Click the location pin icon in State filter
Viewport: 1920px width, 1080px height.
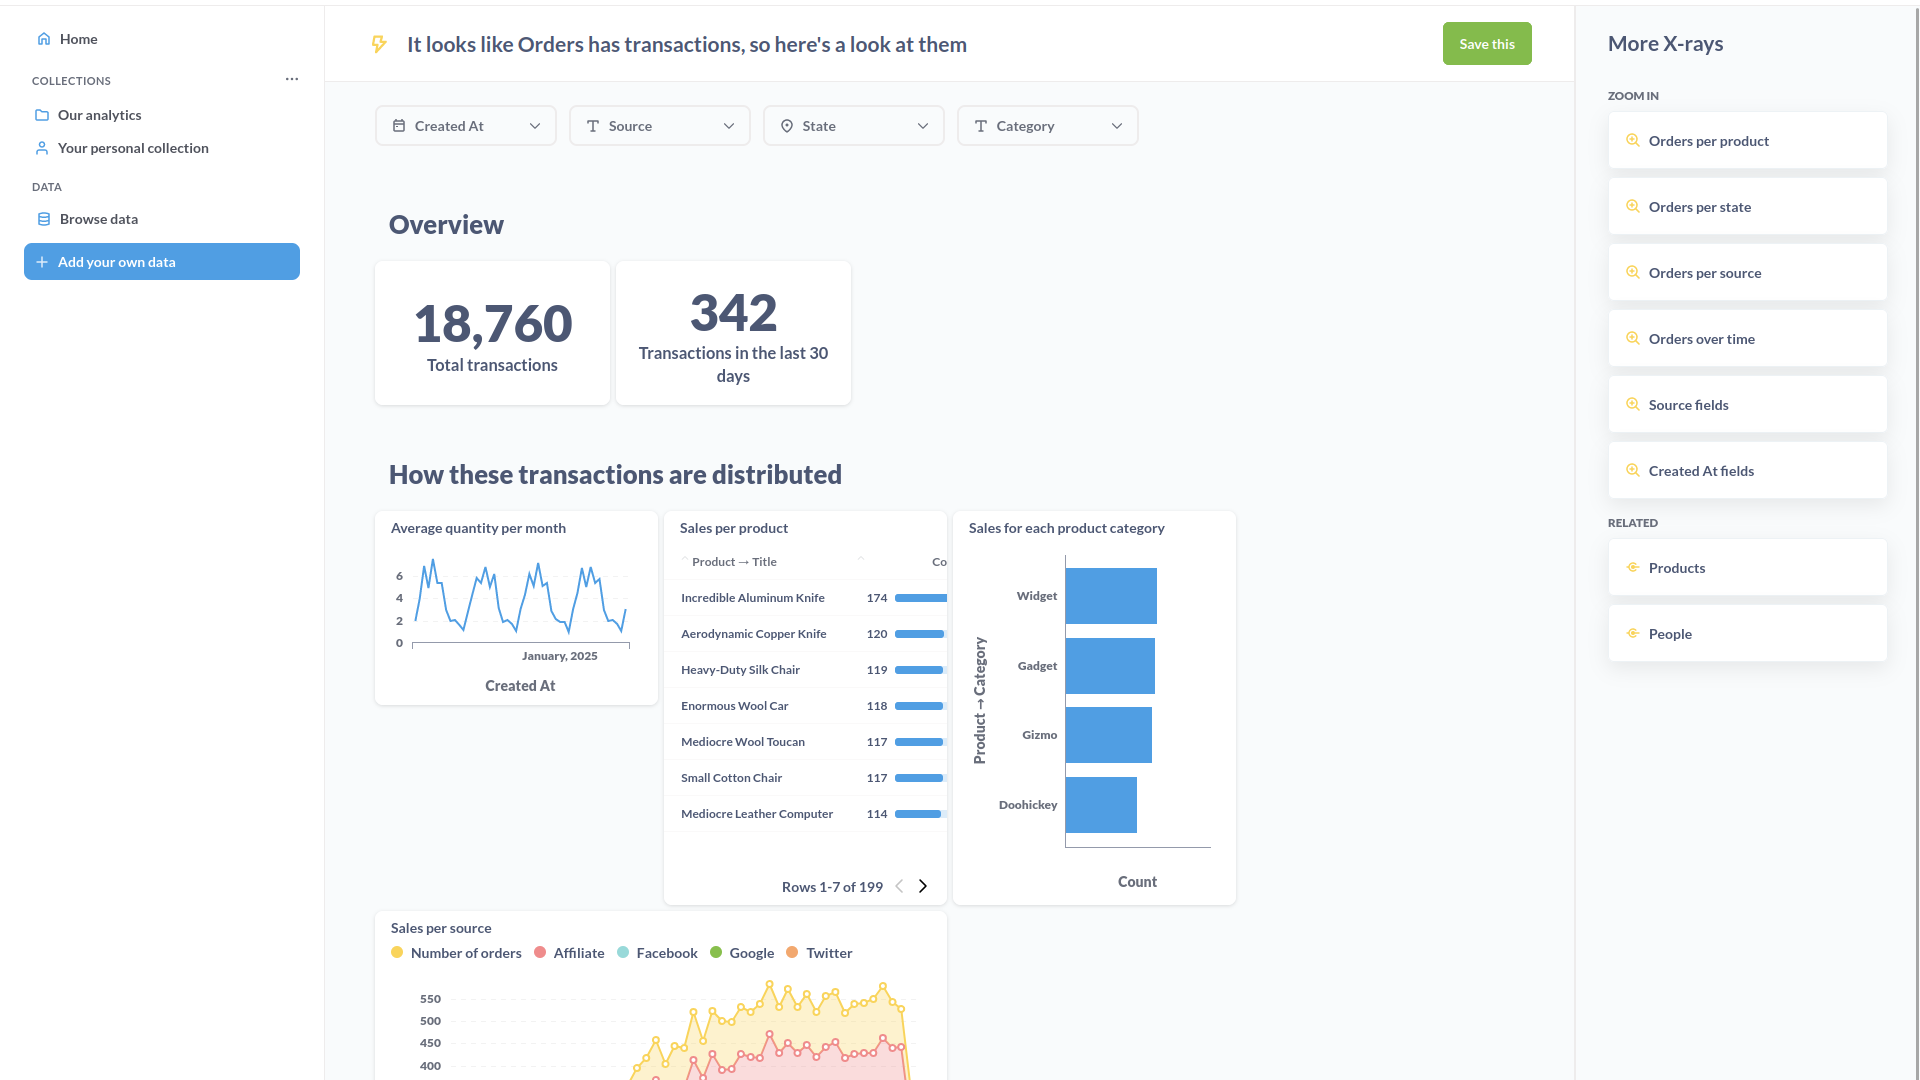(x=787, y=126)
